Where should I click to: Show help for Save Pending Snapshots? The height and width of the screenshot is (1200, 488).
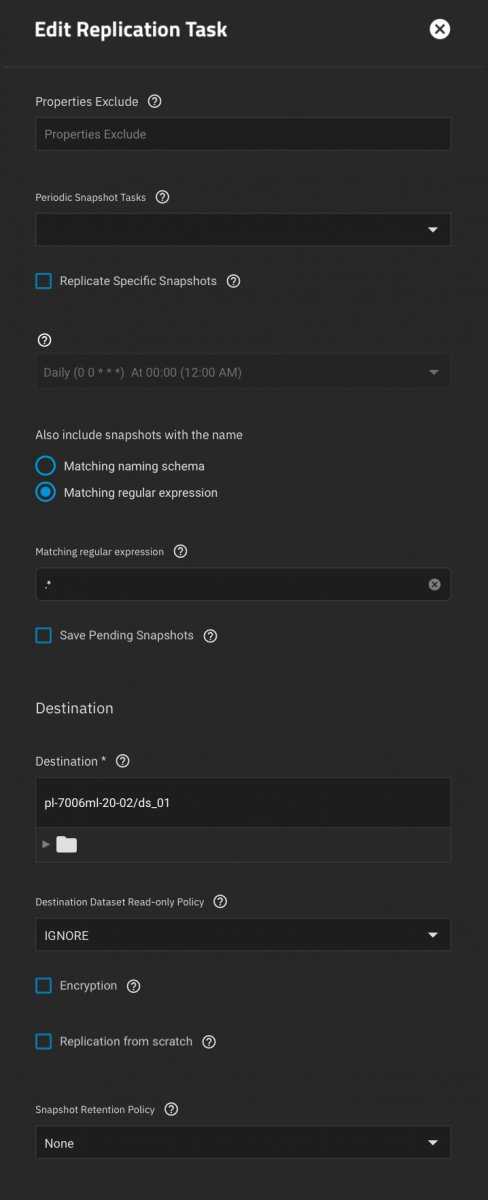210,636
